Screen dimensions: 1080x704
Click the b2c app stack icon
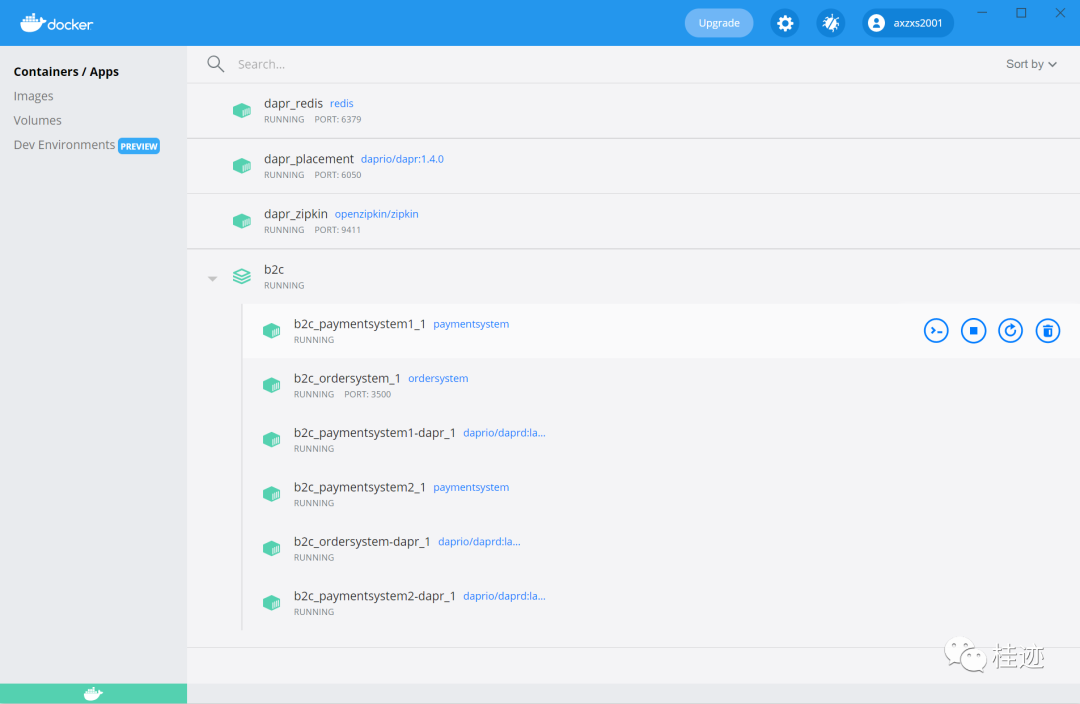[242, 276]
